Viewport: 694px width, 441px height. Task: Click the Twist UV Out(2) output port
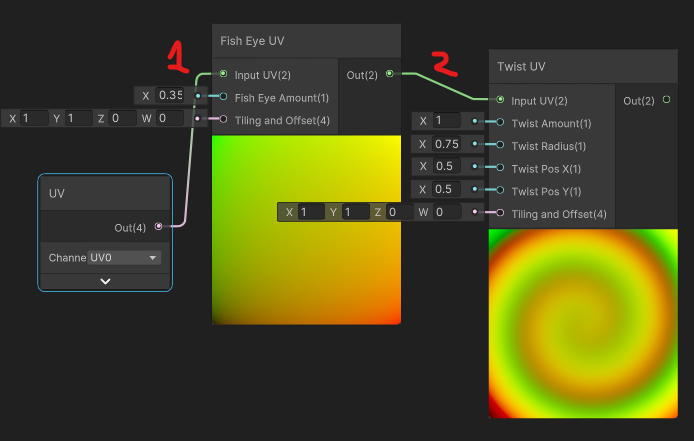(666, 100)
